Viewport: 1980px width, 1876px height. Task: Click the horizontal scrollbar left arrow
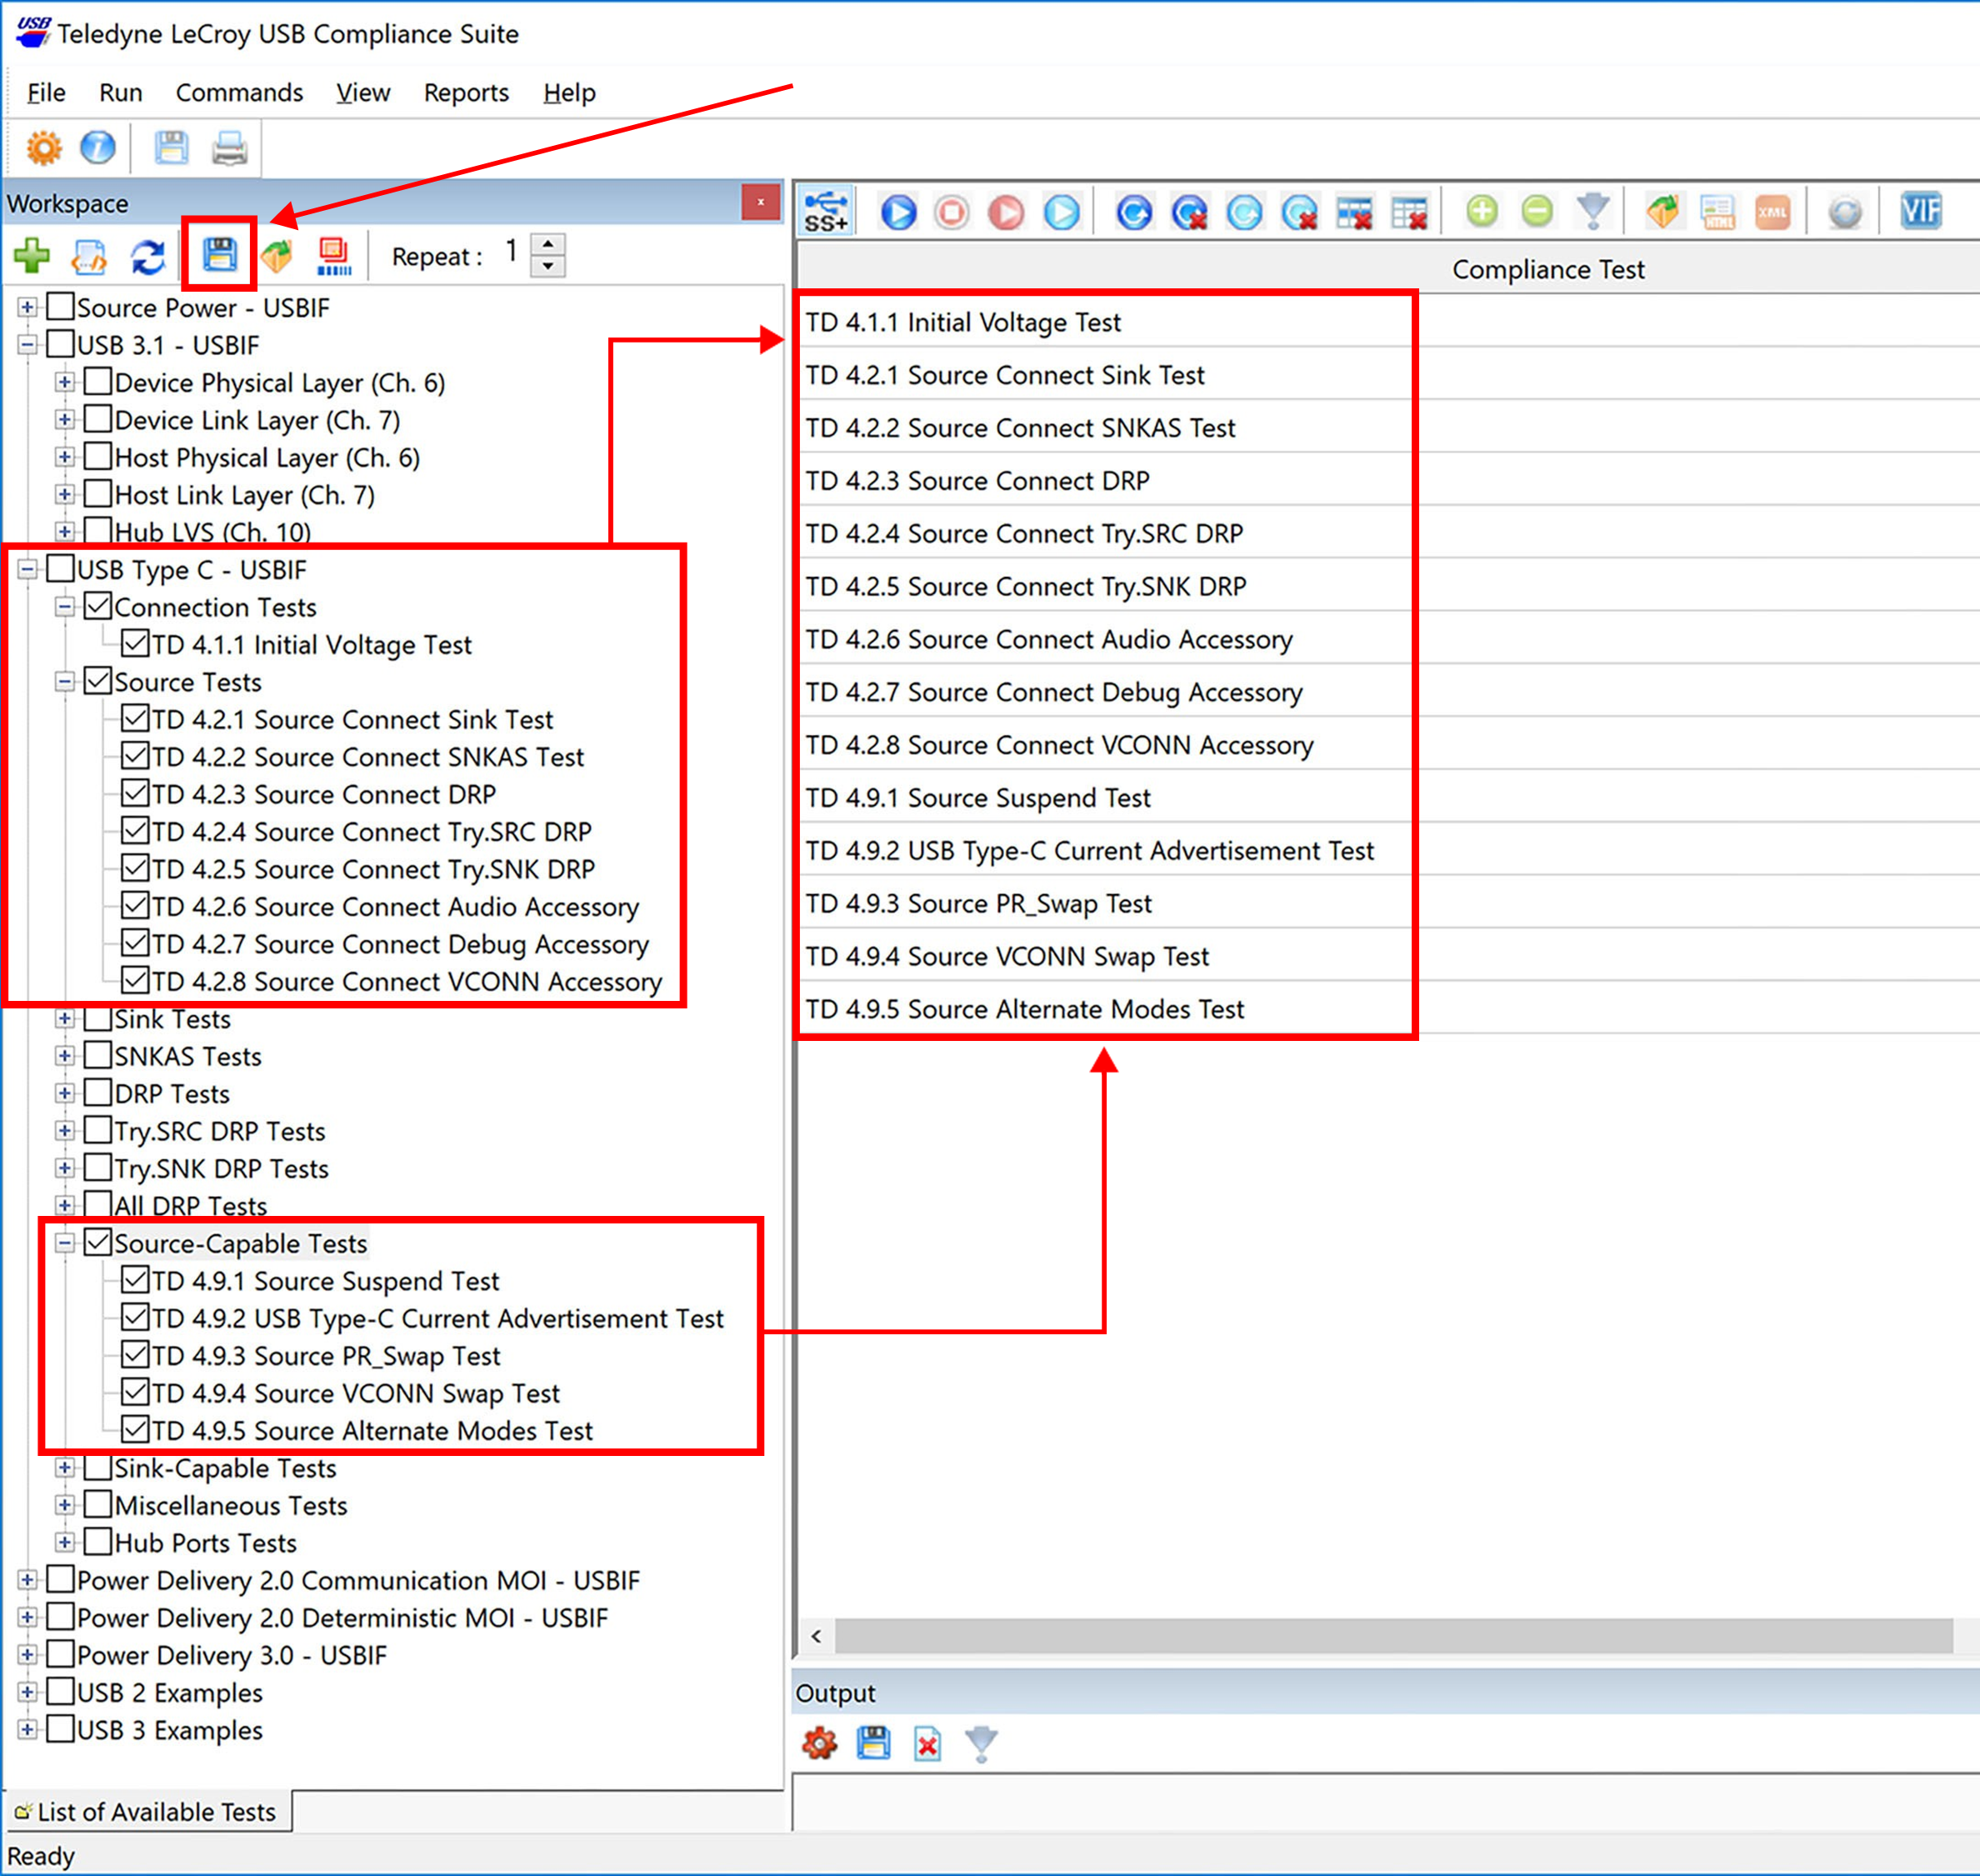pos(816,1636)
